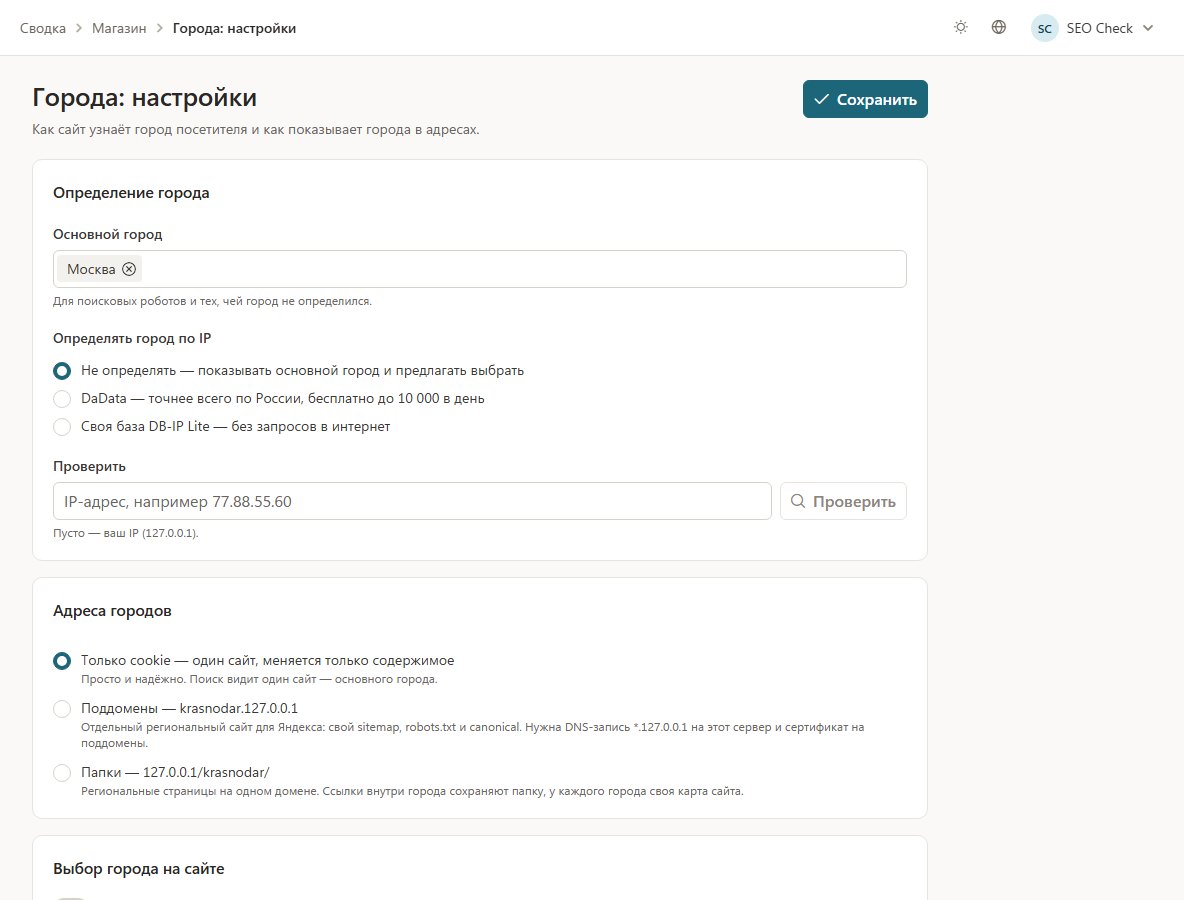1184x900 pixels.
Task: Click inside the Основной город field
Action: point(479,269)
